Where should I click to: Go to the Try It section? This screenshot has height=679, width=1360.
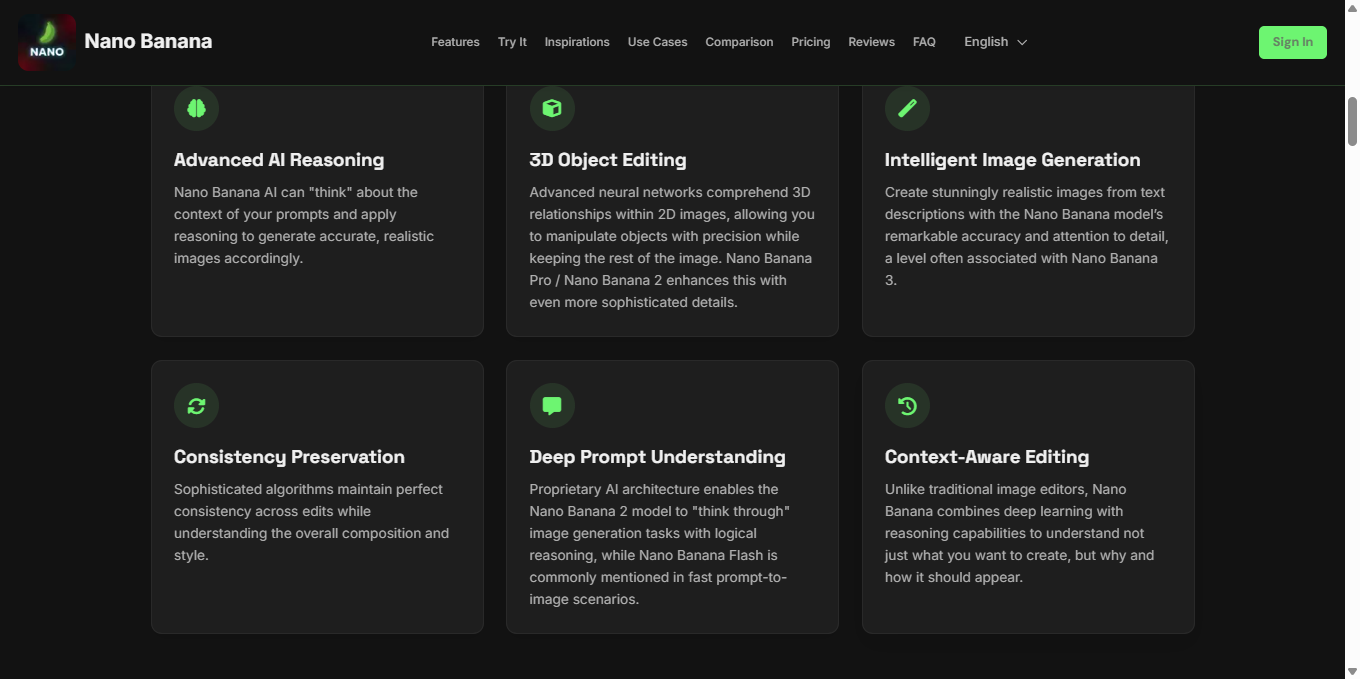coord(512,42)
